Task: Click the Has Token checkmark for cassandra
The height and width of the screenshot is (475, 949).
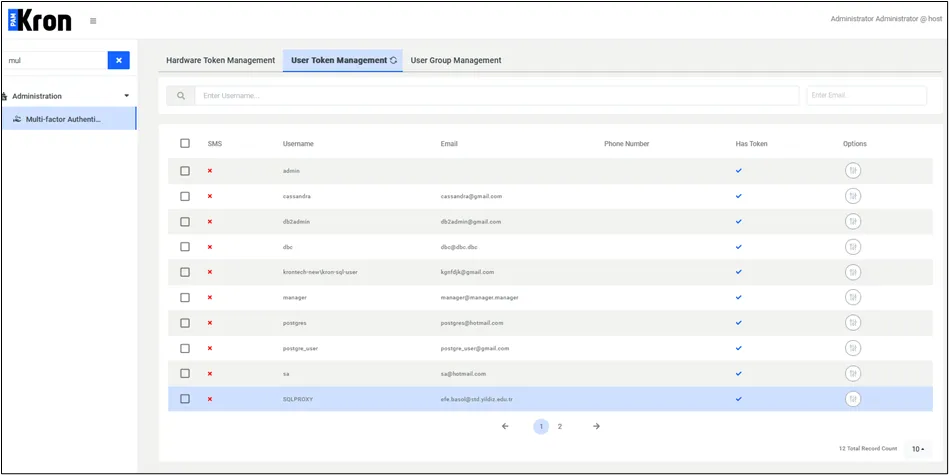Action: point(738,197)
